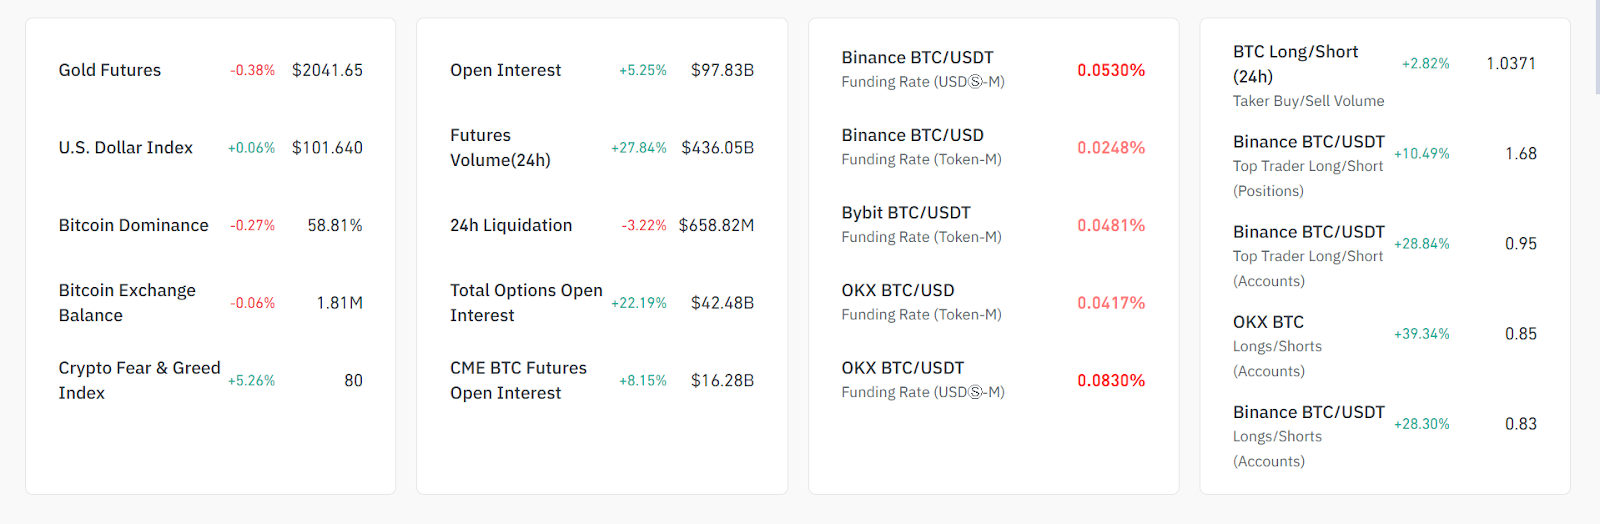Click the $97.83B Open Interest value

click(722, 70)
